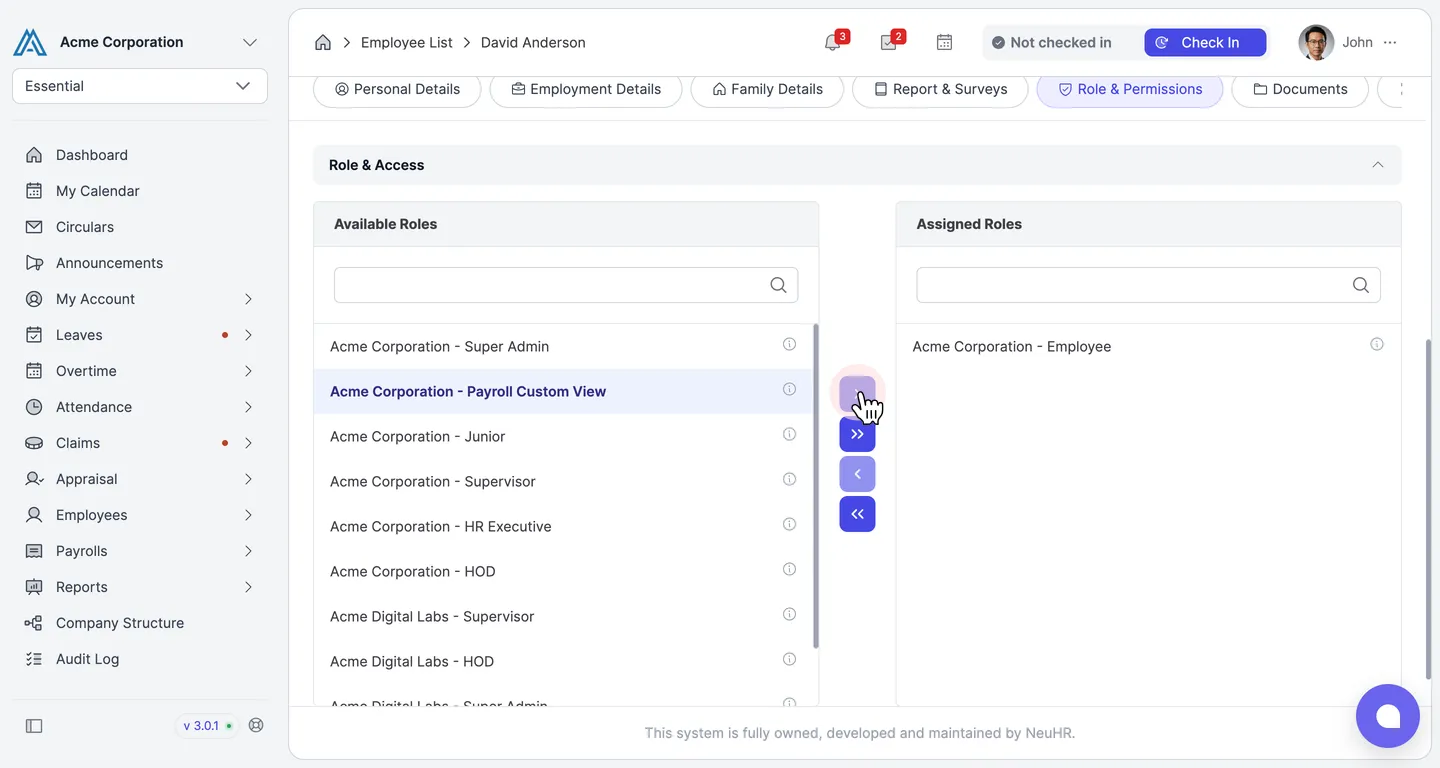Screen dimensions: 1440x768
Task: Click the info icon for Payroll Custom View
Action: [789, 389]
